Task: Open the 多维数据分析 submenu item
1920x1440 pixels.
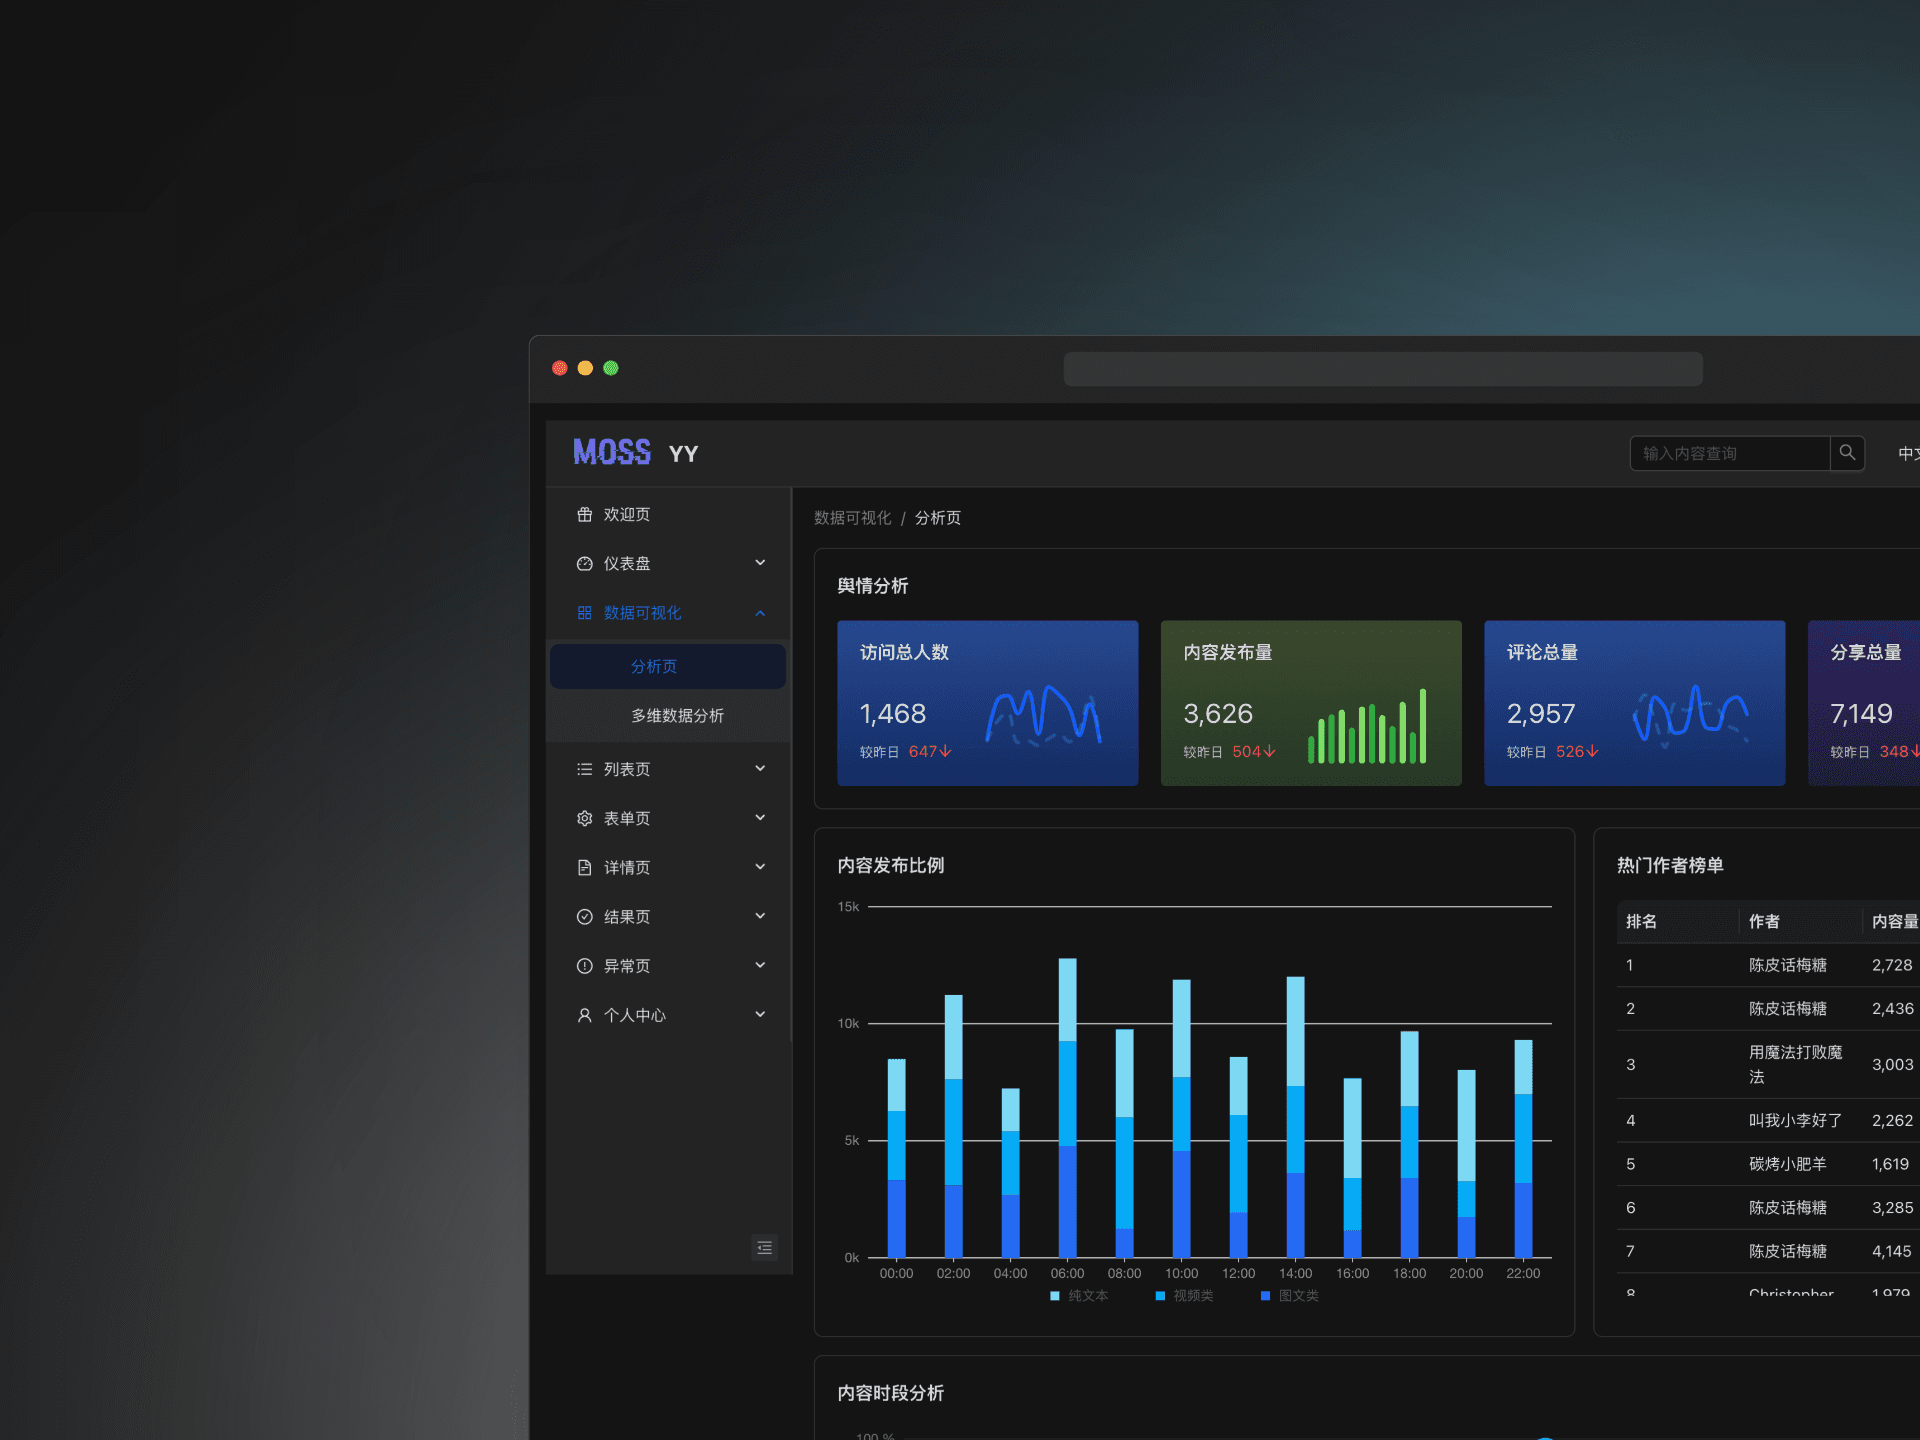Action: pos(668,715)
